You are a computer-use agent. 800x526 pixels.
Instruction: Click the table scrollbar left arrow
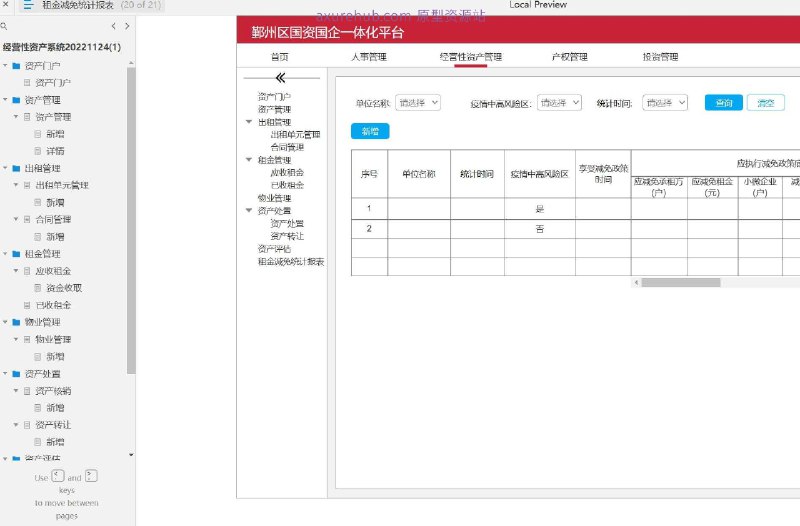click(x=636, y=283)
